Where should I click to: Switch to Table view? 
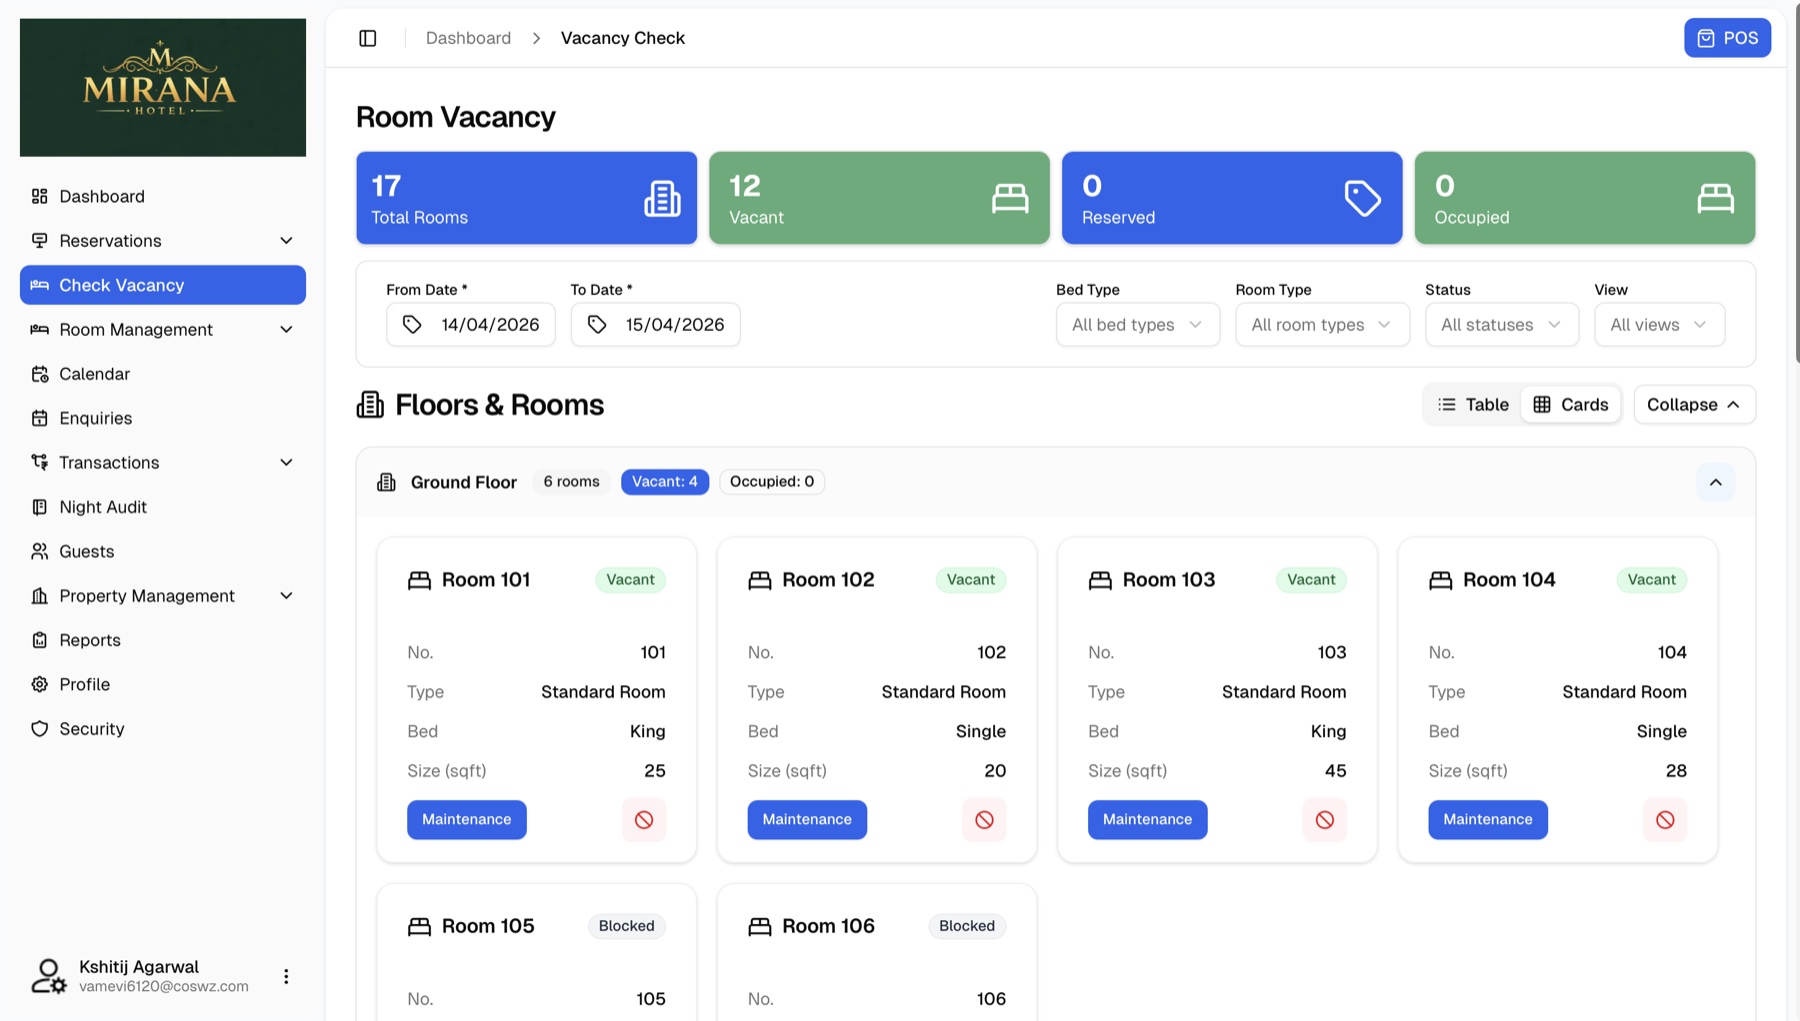1473,404
